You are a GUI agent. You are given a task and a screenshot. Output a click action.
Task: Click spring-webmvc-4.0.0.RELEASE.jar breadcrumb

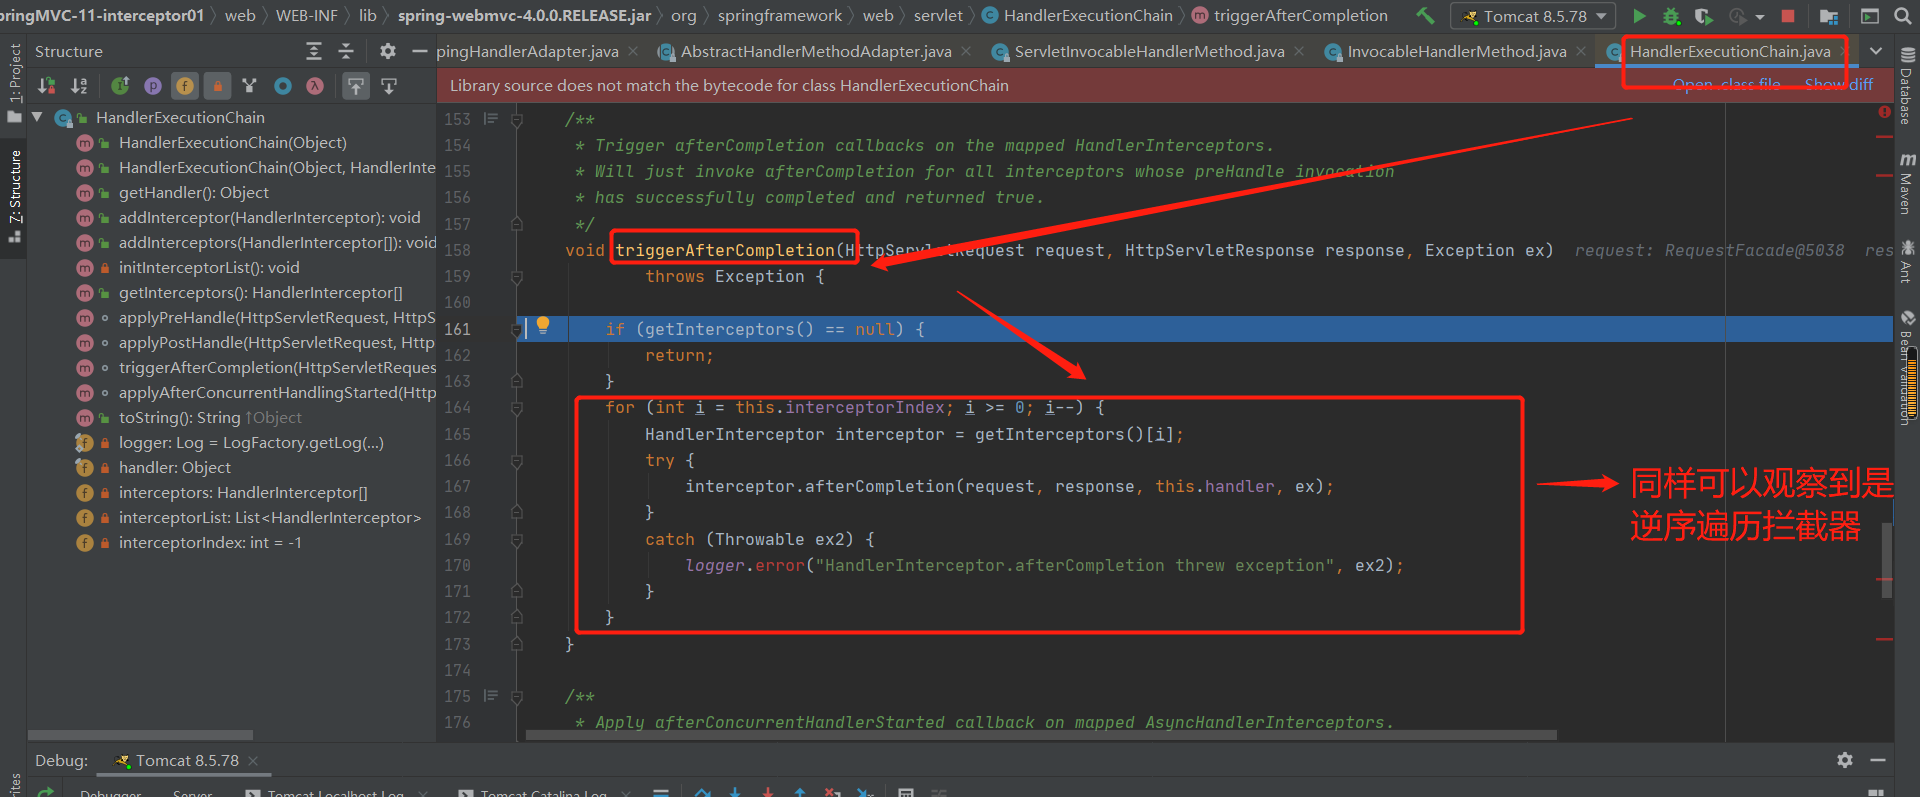pos(524,16)
